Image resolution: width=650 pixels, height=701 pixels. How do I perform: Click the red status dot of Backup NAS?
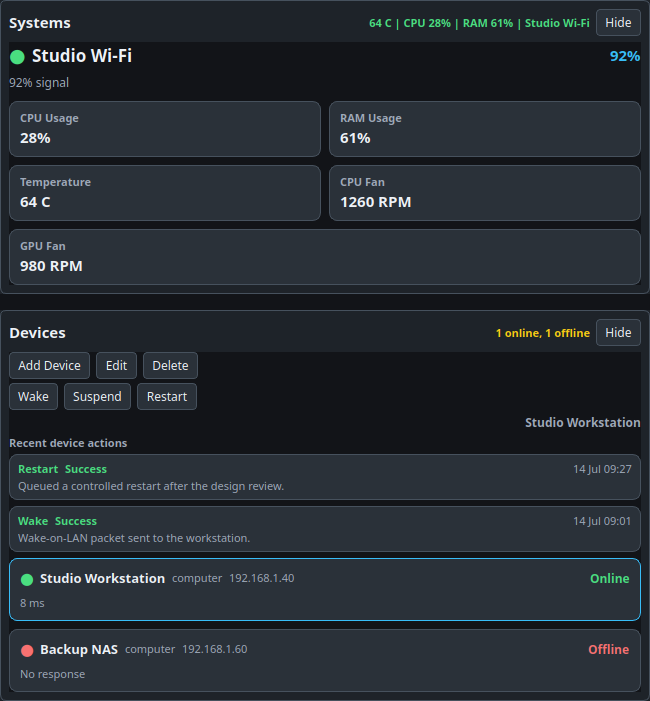(27, 650)
